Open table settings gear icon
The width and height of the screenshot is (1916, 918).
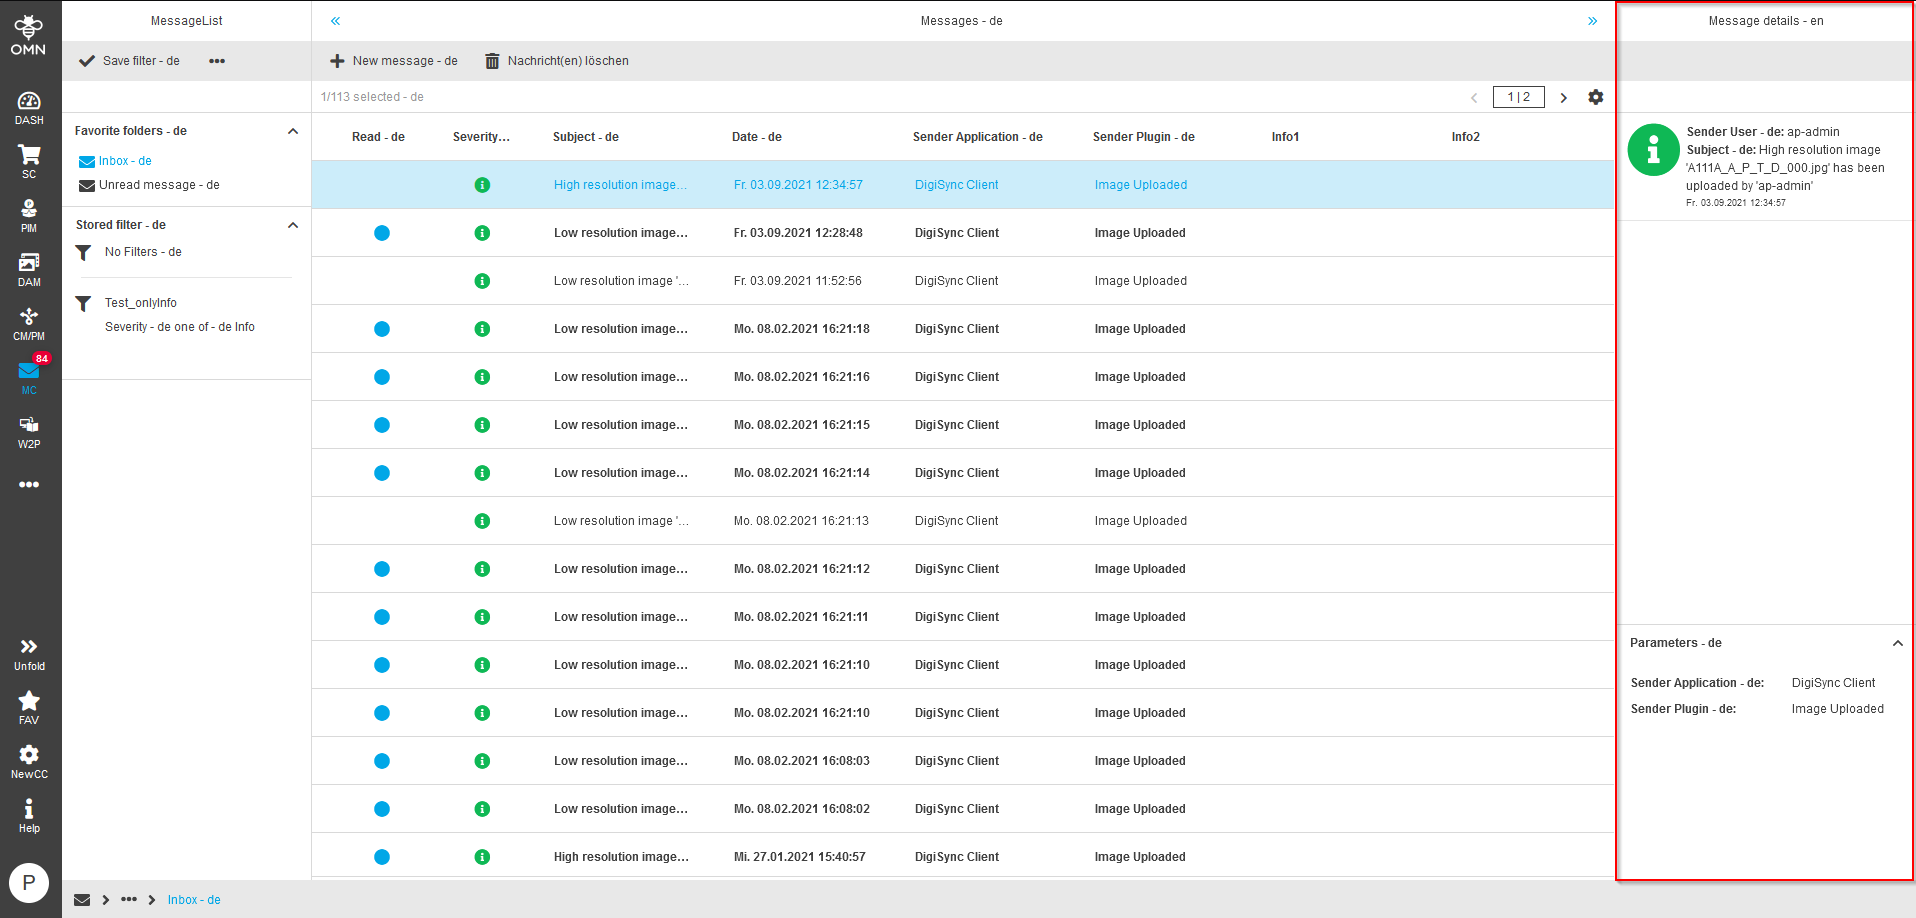point(1595,97)
